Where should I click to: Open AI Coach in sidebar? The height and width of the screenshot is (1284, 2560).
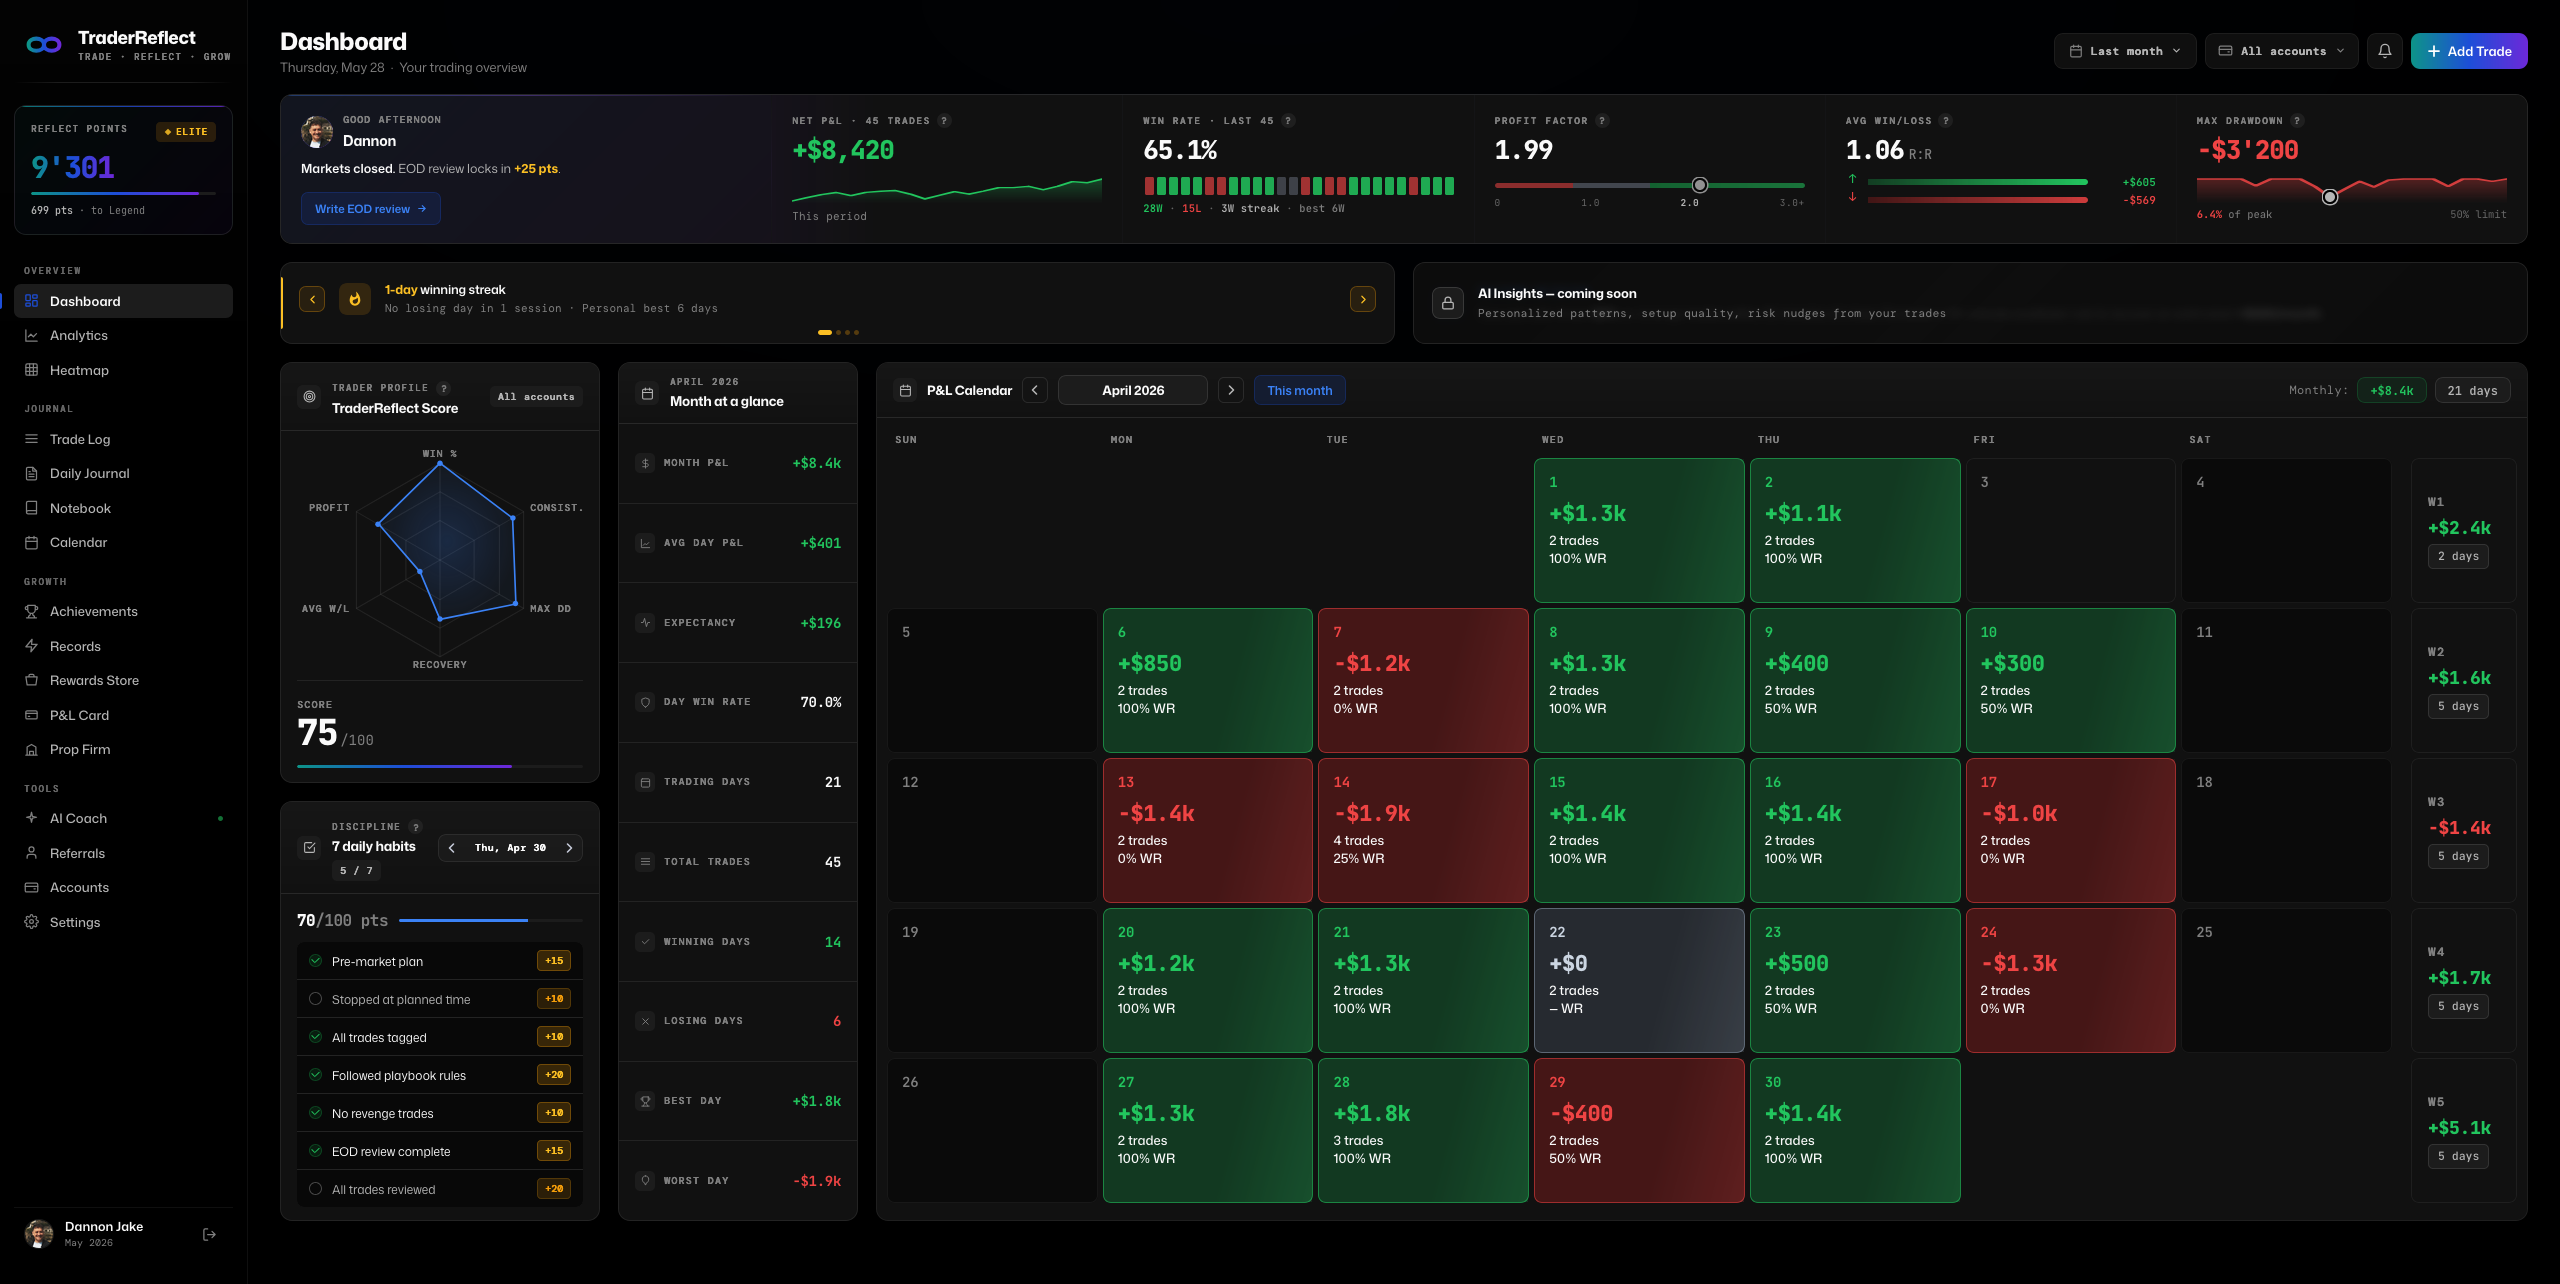pyautogui.click(x=123, y=818)
